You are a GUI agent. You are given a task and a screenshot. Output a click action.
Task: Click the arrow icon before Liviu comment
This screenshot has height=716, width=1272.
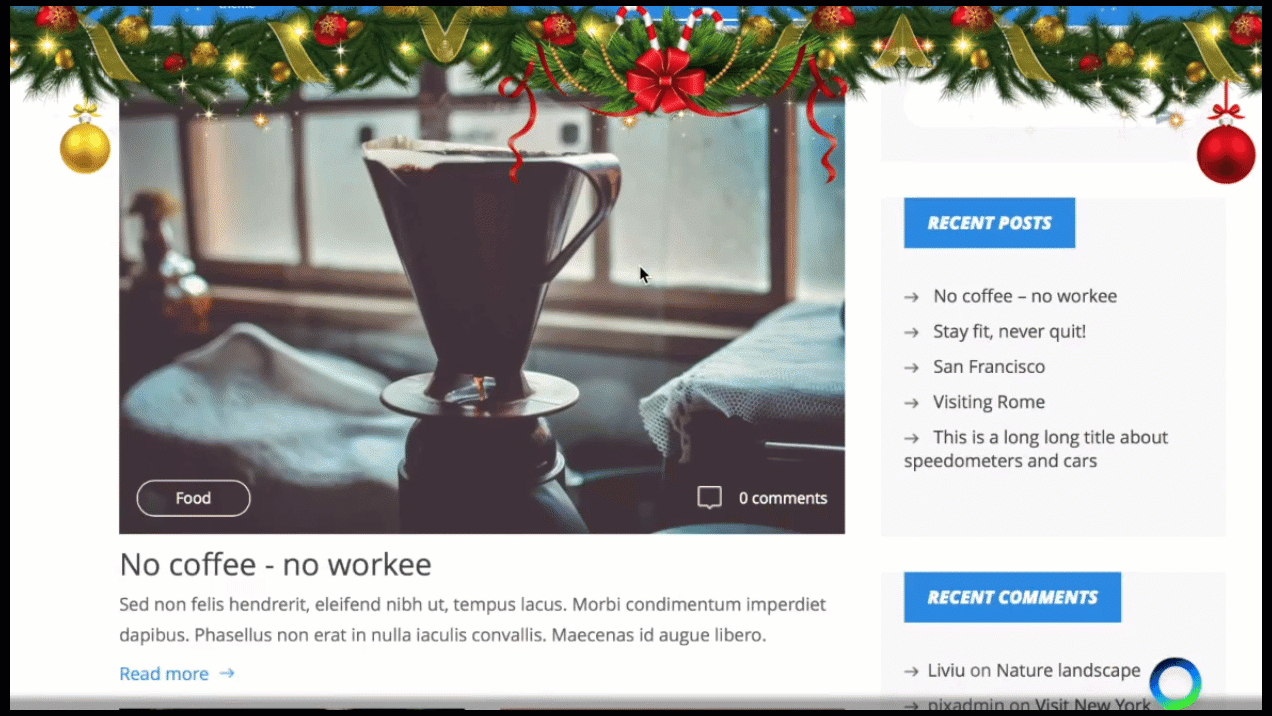click(x=911, y=671)
